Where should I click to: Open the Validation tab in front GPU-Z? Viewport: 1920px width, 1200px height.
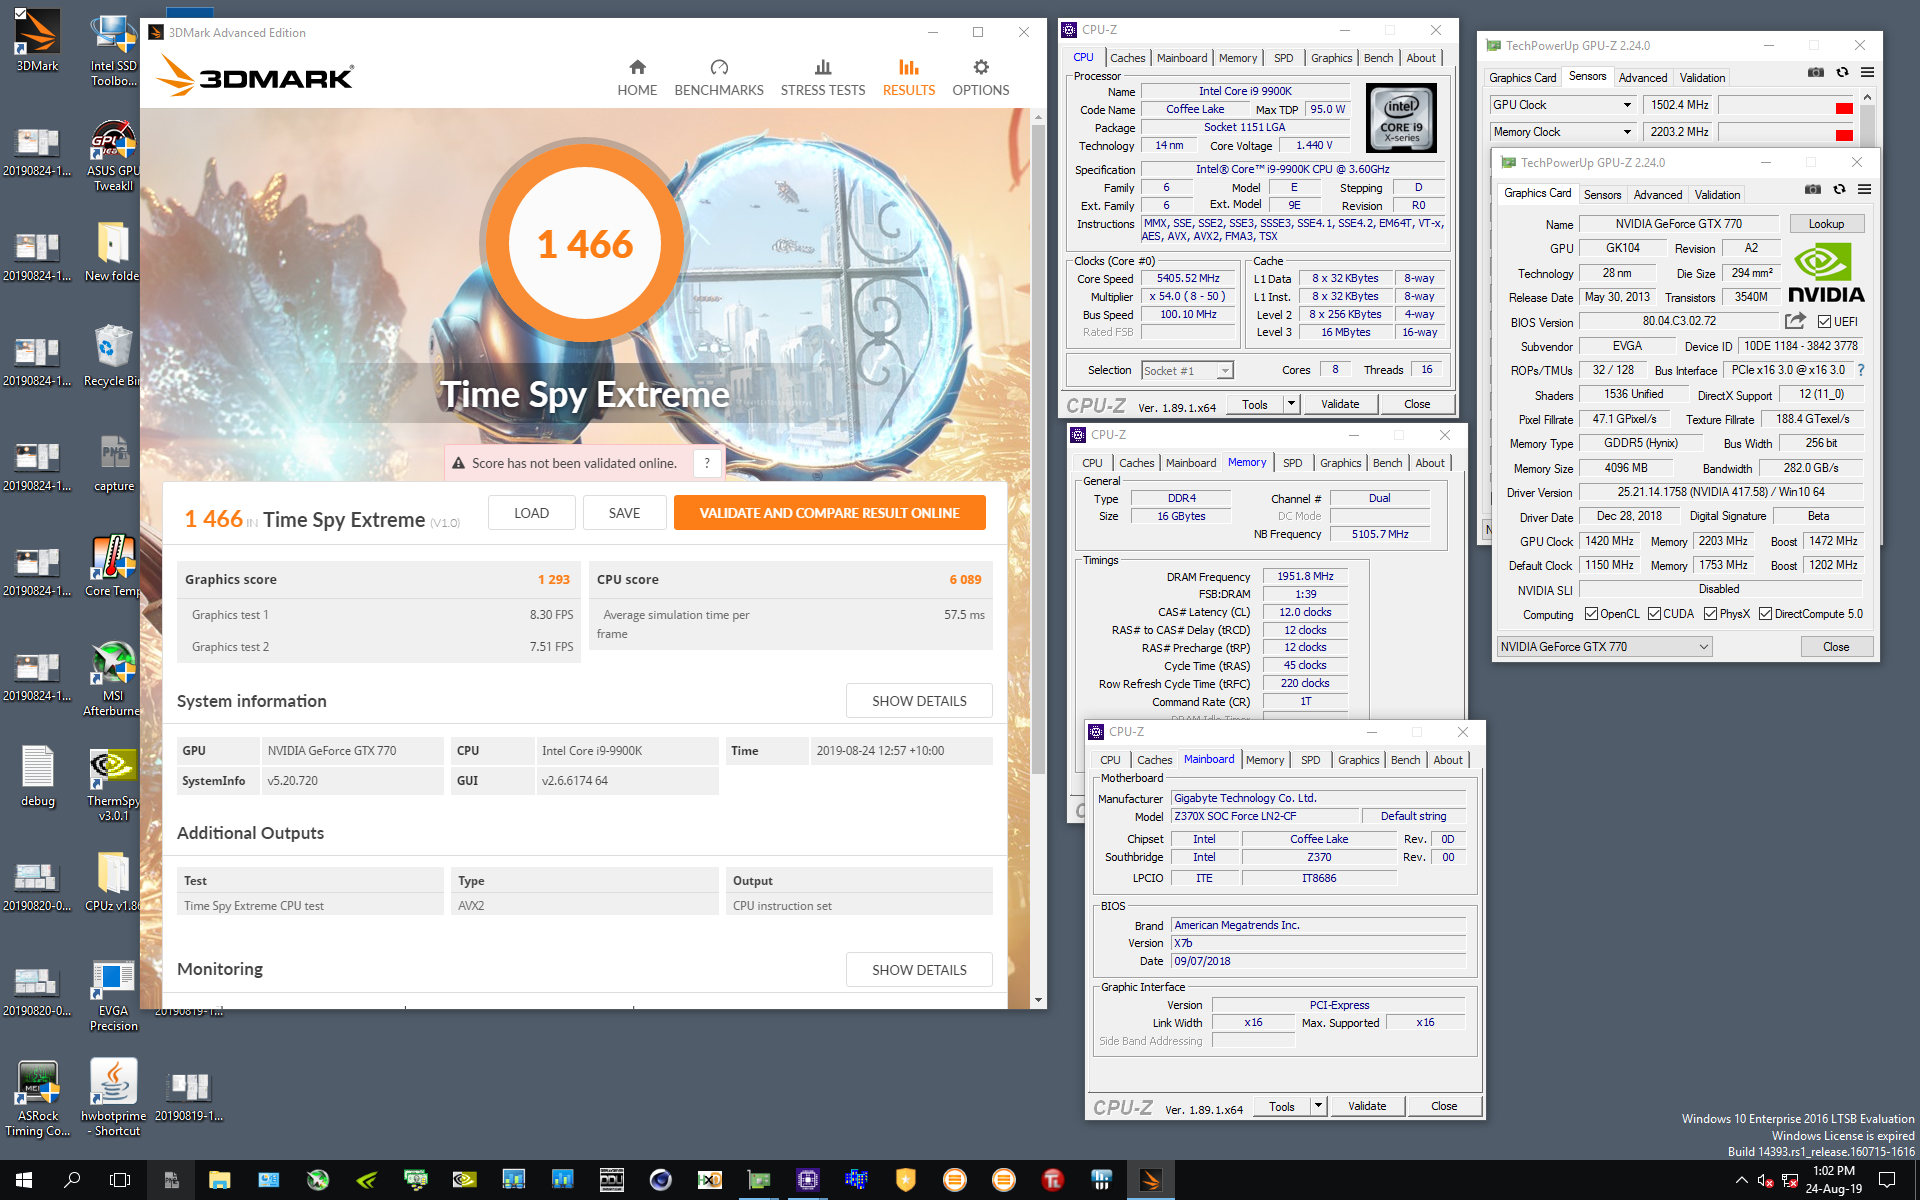[x=1717, y=195]
